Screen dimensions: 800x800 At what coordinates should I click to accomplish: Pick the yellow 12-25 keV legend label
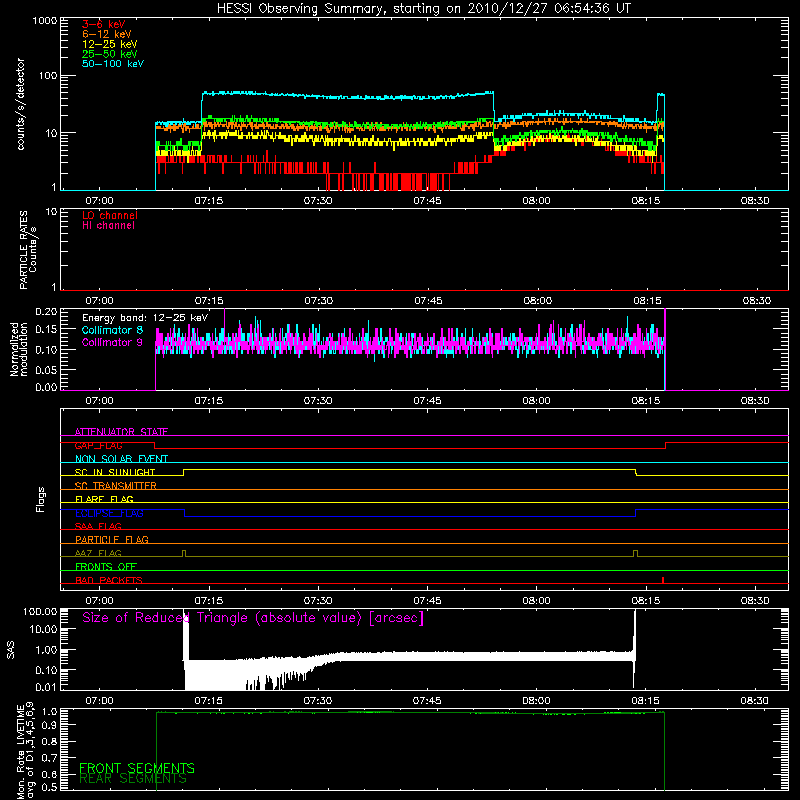pyautogui.click(x=110, y=44)
